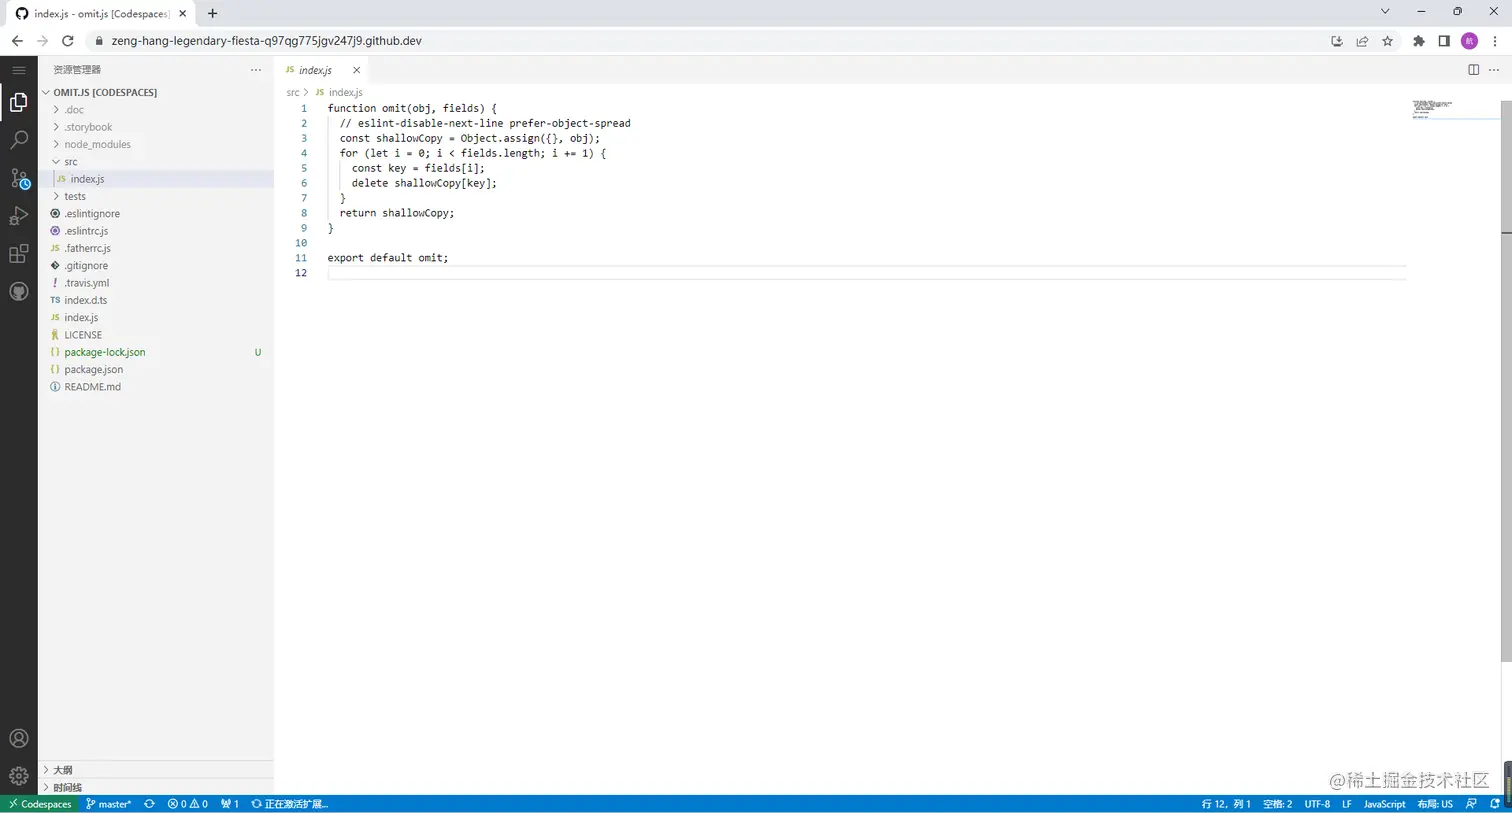Go back in browser history
The image size is (1512, 813).
point(17,41)
